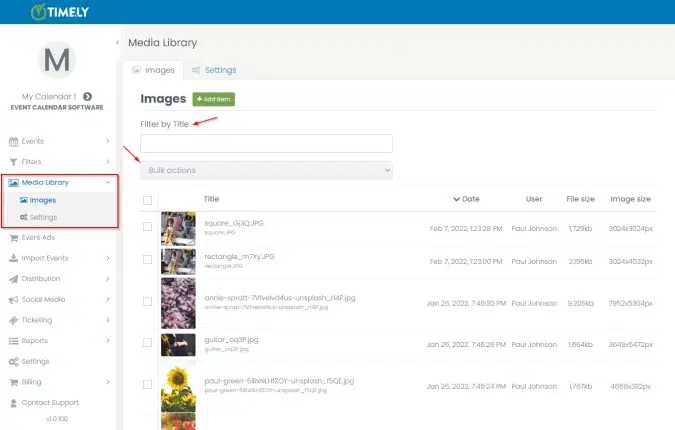The width and height of the screenshot is (675, 430).
Task: Open the guitar_oq3P.jpg title link
Action: 231,340
